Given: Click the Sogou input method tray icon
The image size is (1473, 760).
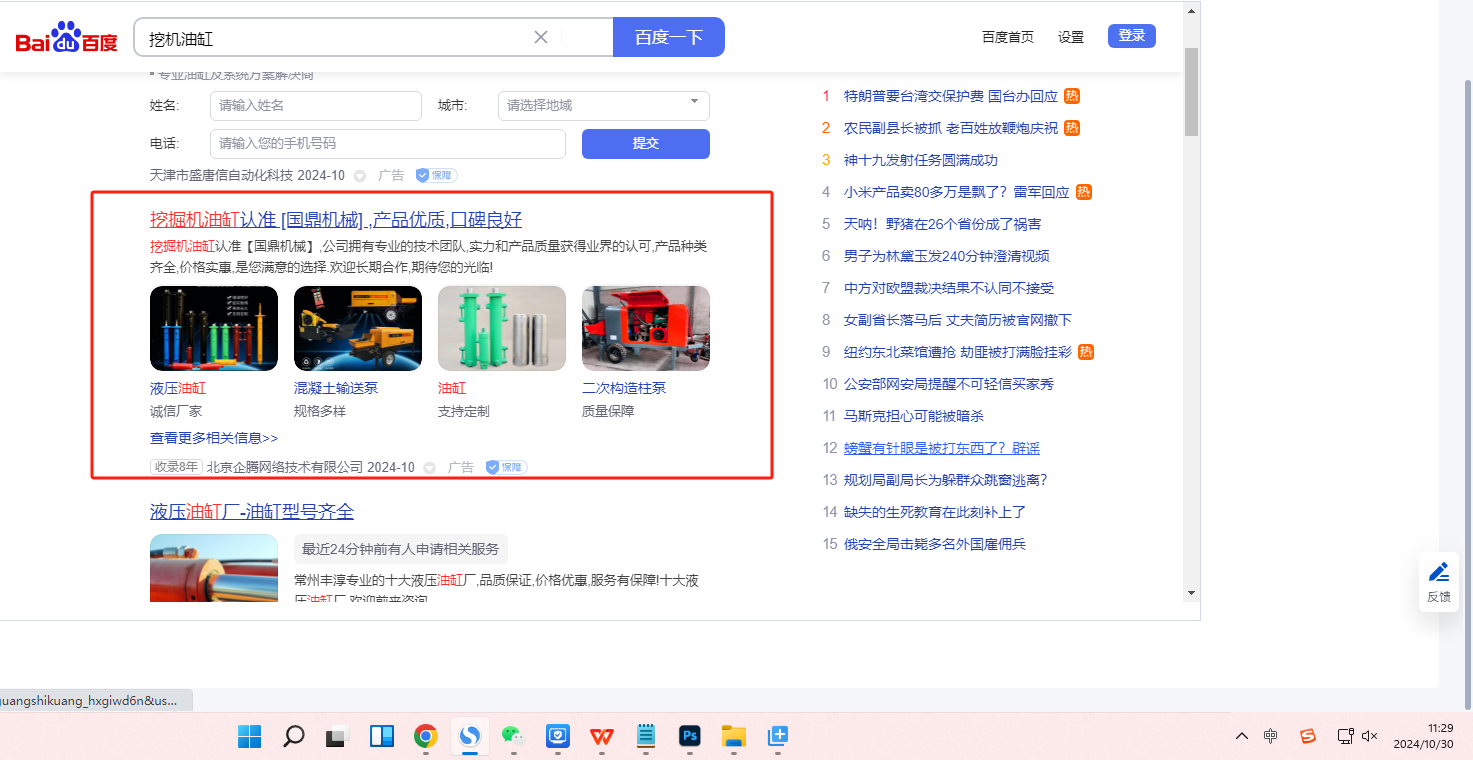Looking at the screenshot, I should tap(1307, 737).
